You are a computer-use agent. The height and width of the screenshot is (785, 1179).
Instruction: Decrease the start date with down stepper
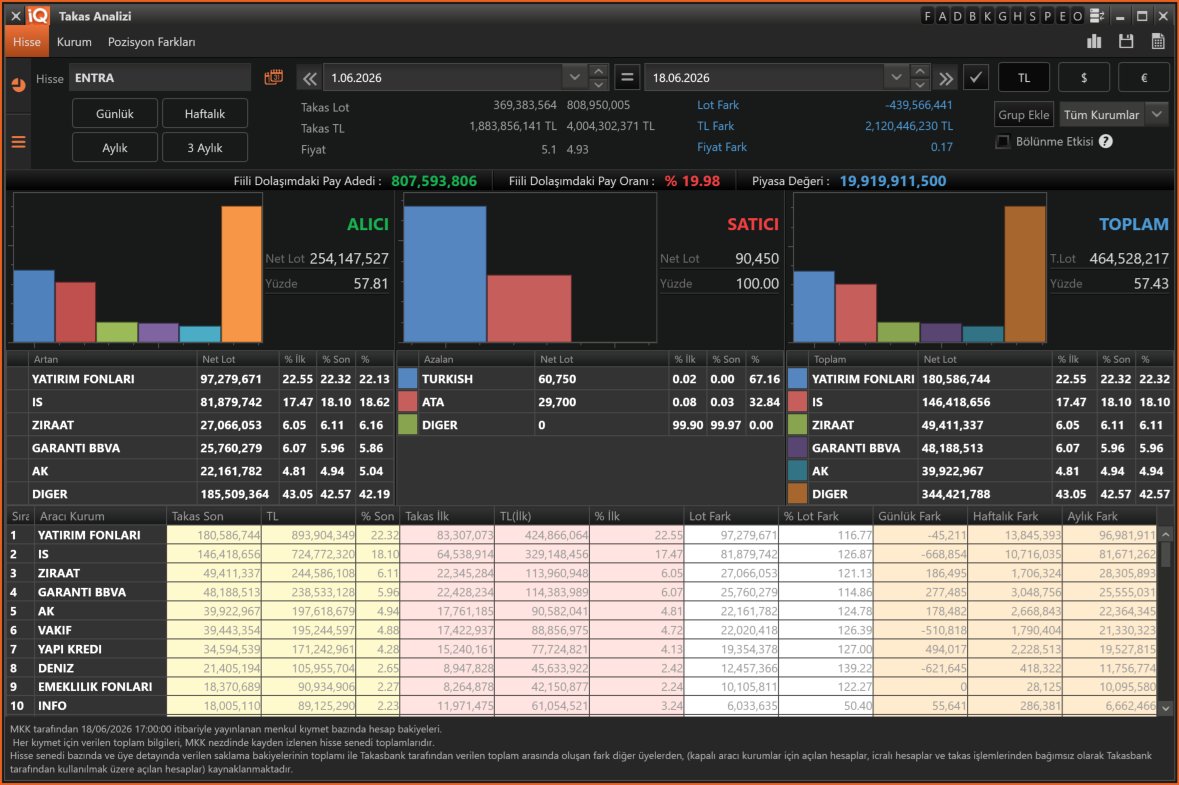point(599,84)
